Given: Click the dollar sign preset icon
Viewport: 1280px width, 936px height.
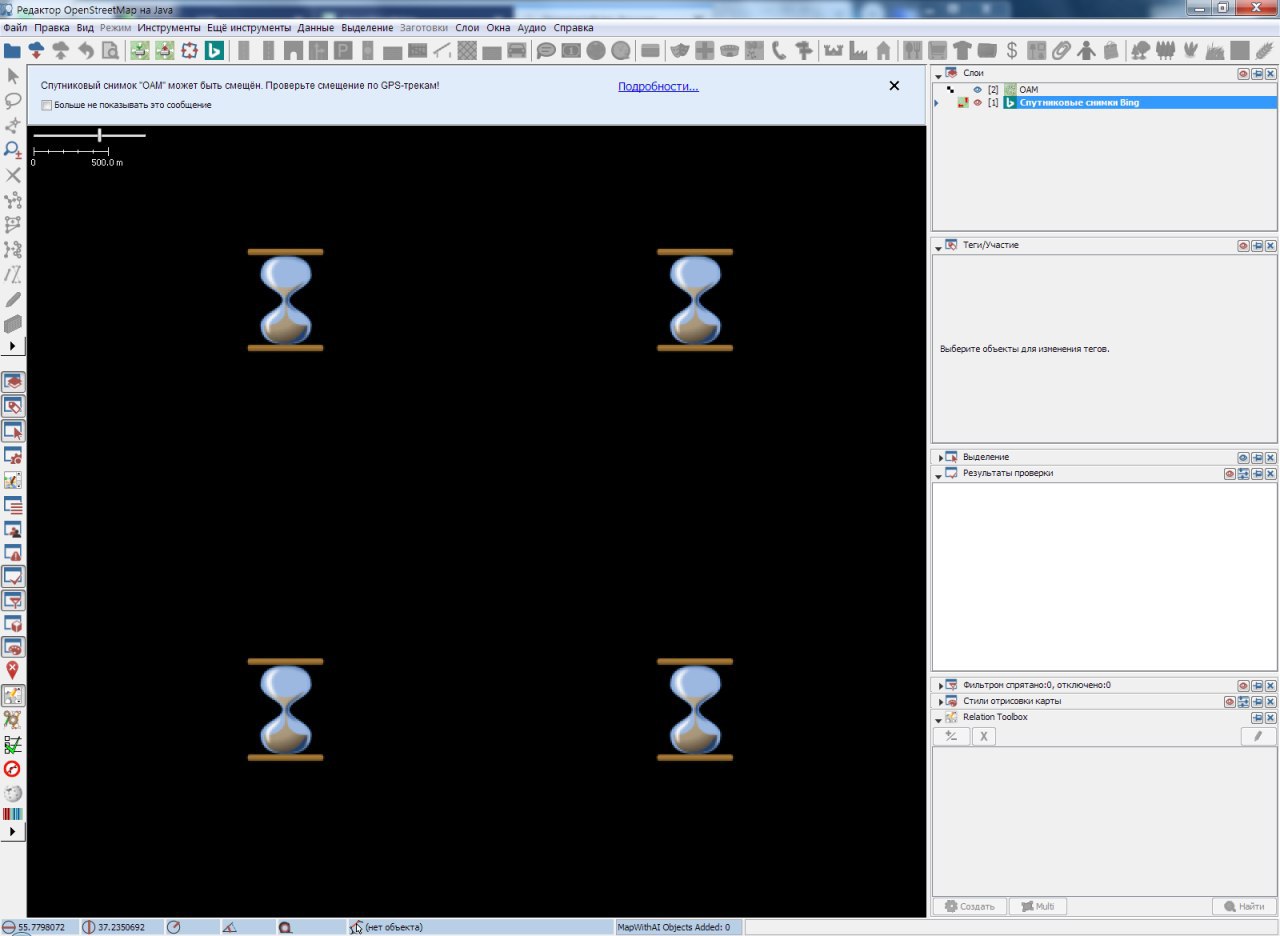Looking at the screenshot, I should (x=1012, y=50).
